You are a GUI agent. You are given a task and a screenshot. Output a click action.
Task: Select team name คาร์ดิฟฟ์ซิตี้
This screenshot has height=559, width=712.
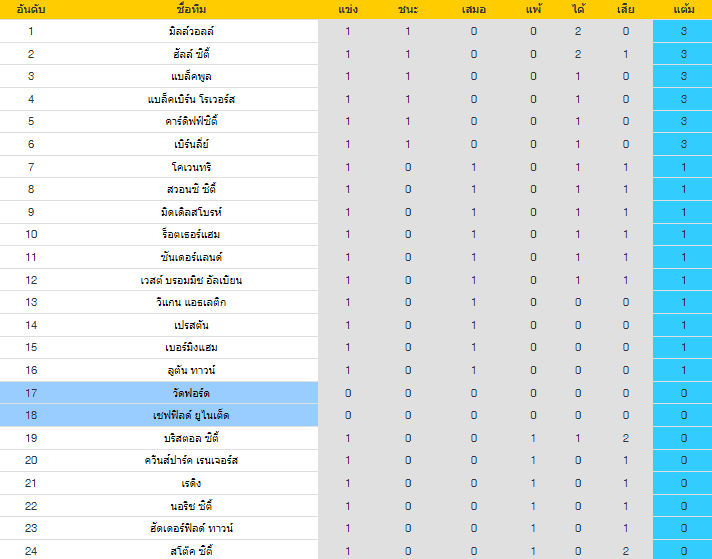191,121
